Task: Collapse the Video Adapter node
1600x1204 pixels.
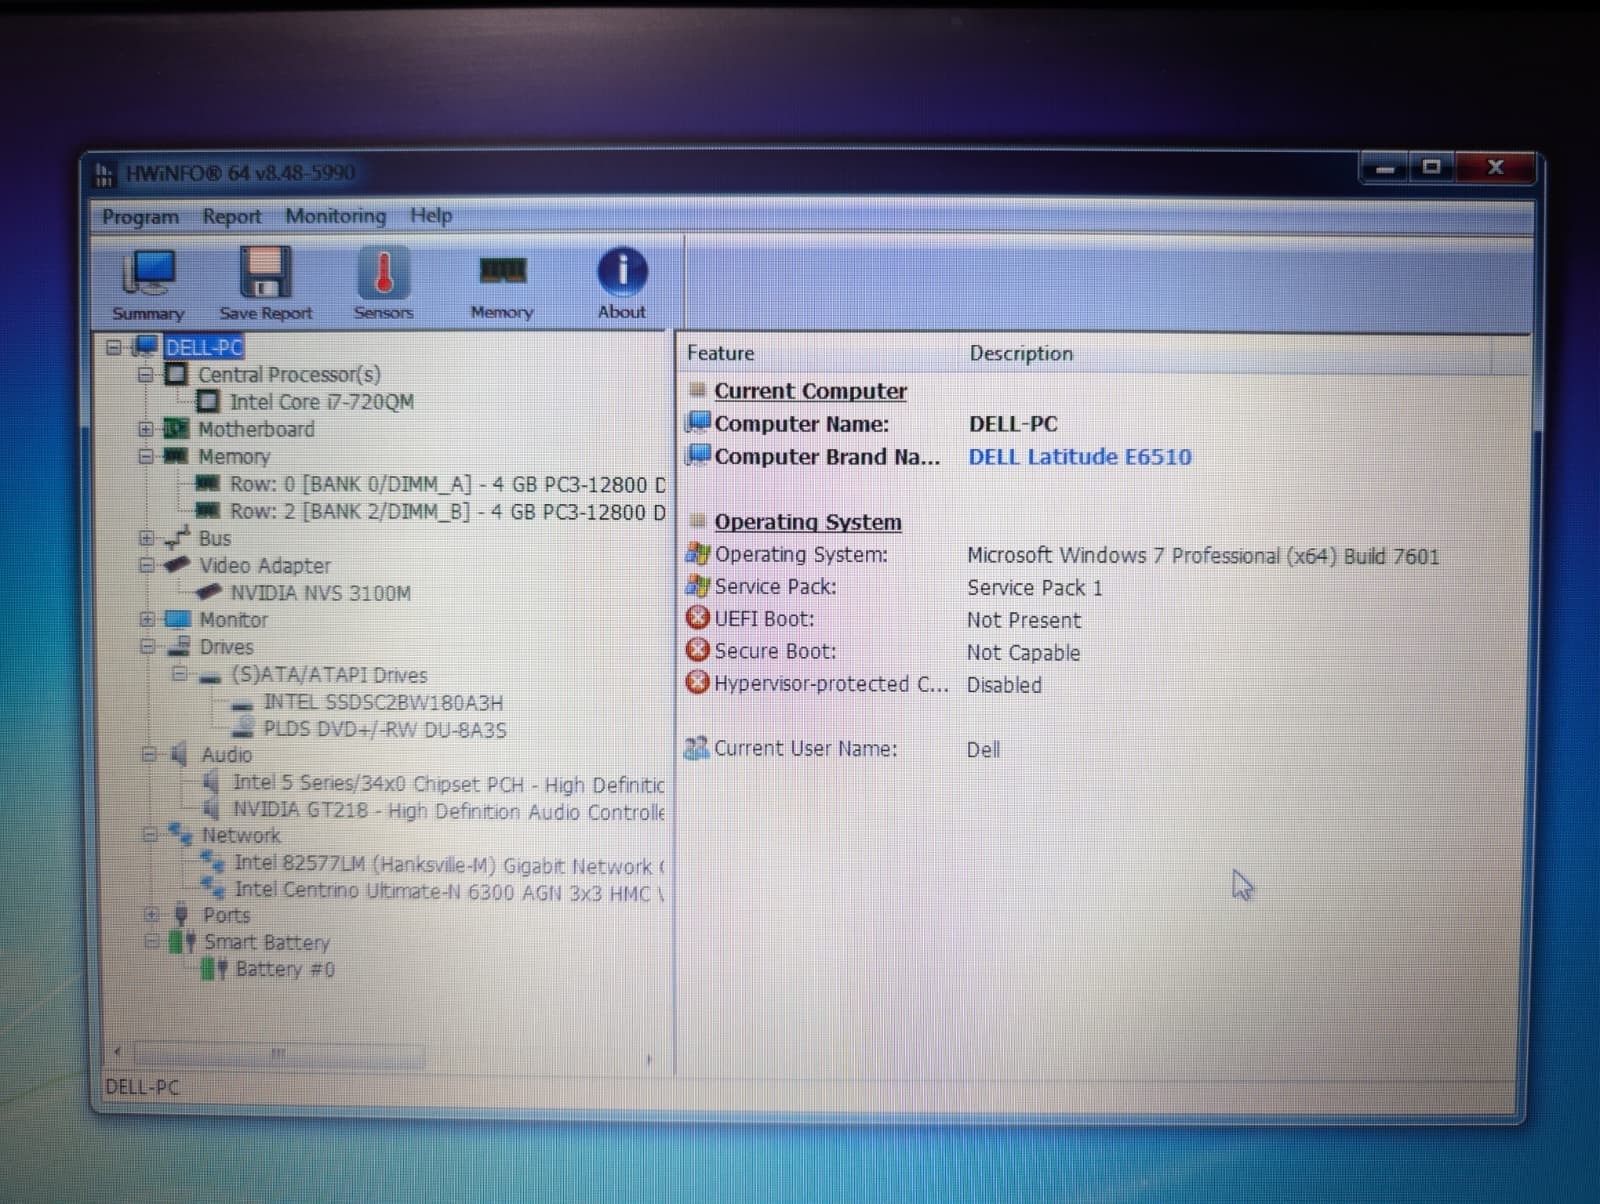Action: point(147,565)
